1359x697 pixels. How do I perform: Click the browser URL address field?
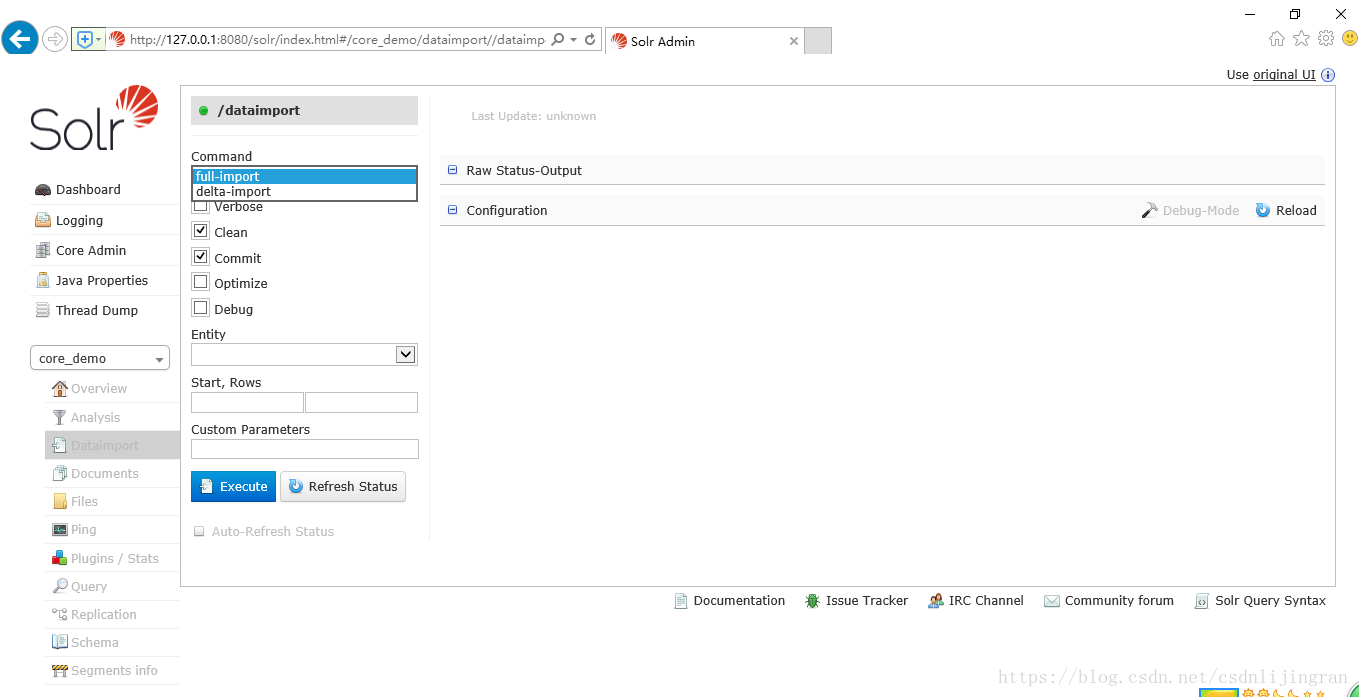[337, 40]
